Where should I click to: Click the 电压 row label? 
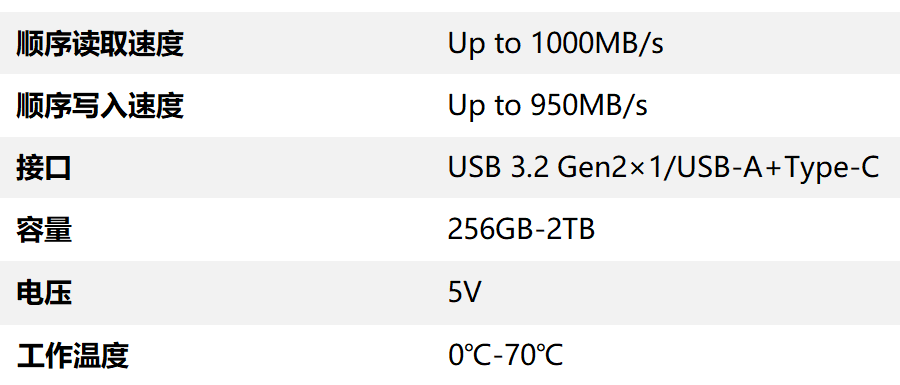tap(44, 293)
